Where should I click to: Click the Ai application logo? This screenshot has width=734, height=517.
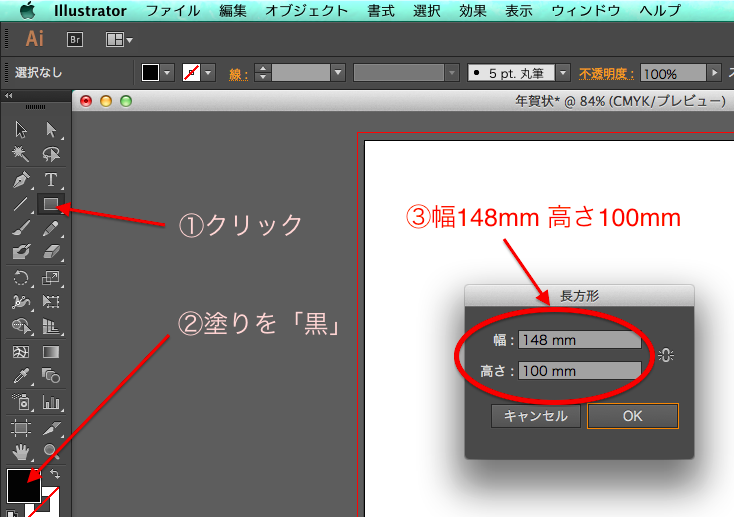tap(35, 39)
